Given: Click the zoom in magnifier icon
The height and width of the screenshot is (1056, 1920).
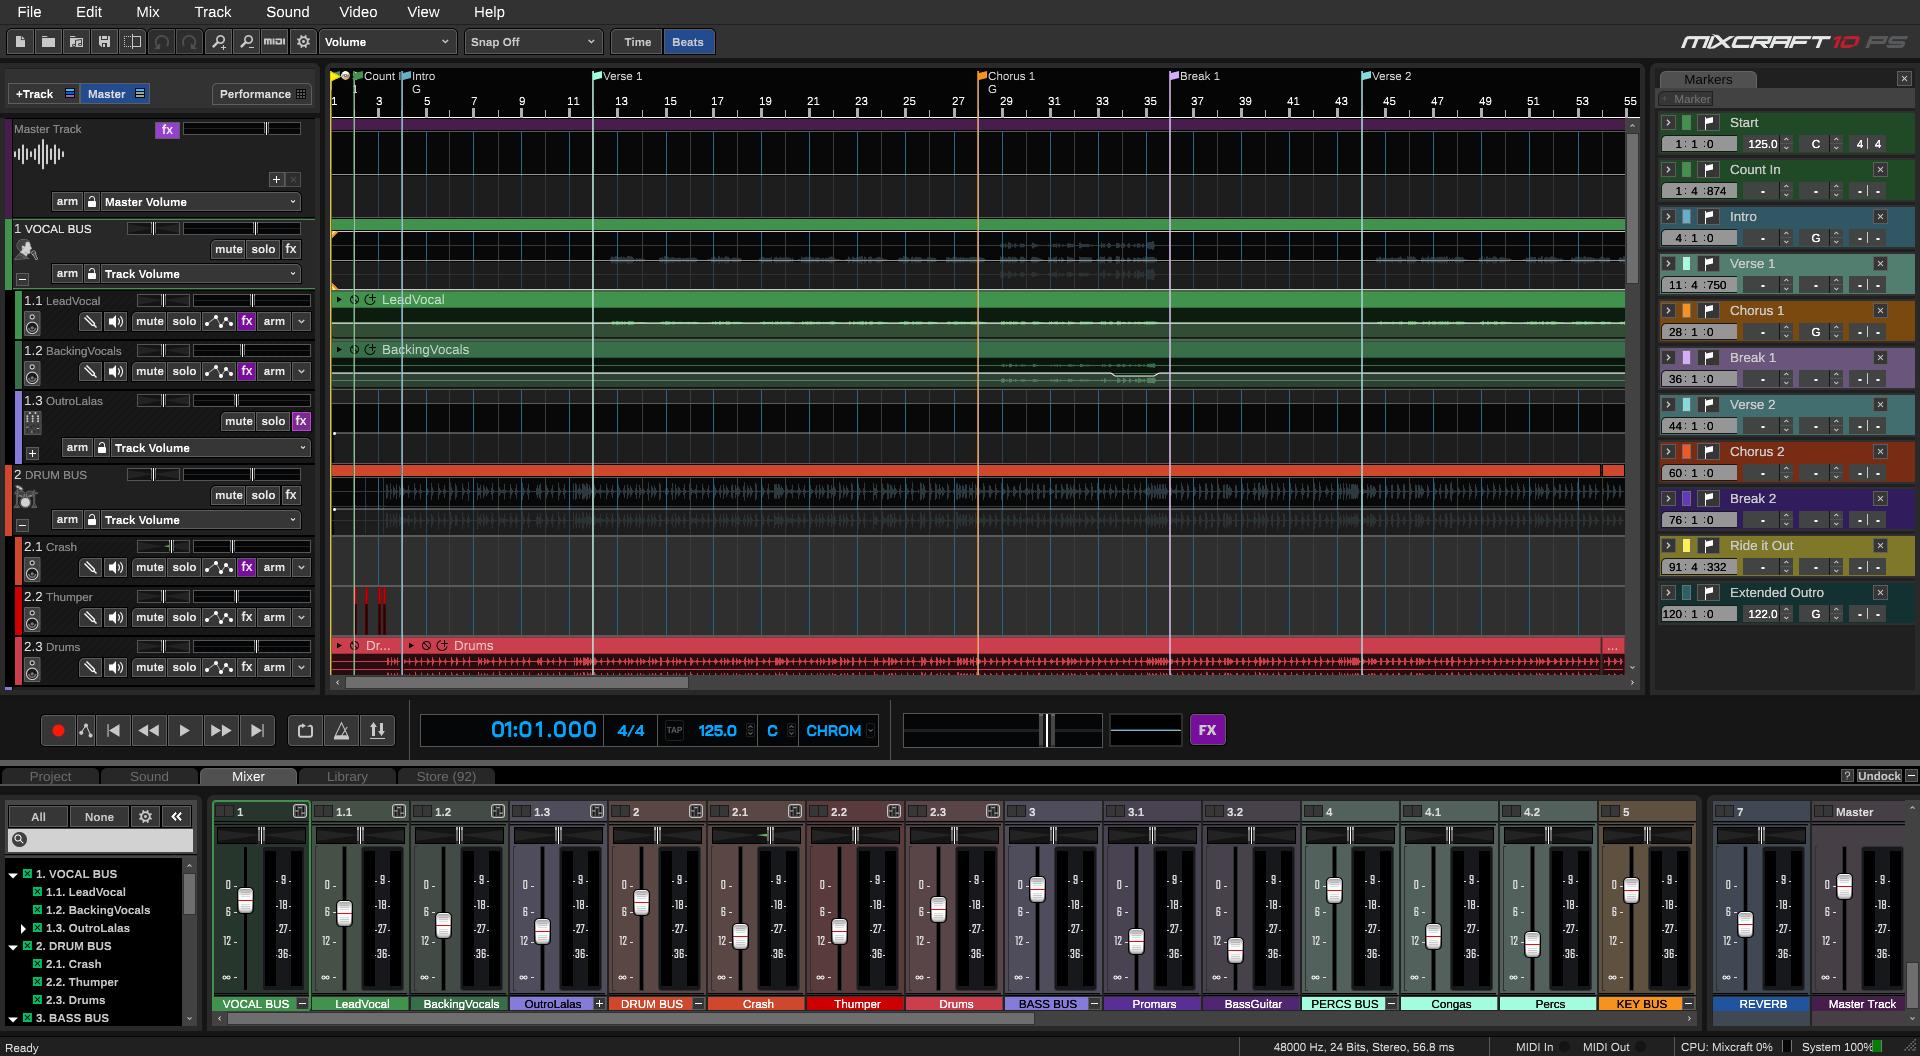Looking at the screenshot, I should [219, 42].
